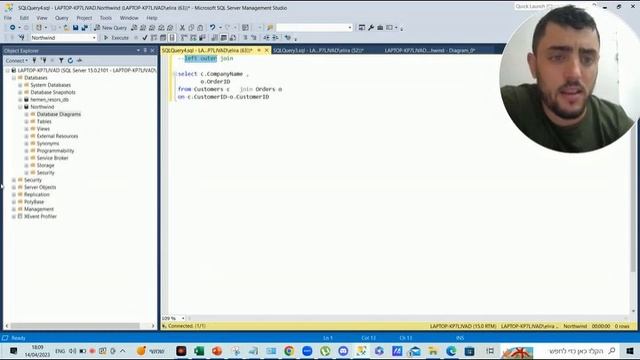Open PowerPoint from the taskbar
The height and width of the screenshot is (360, 640).
(x=217, y=351)
